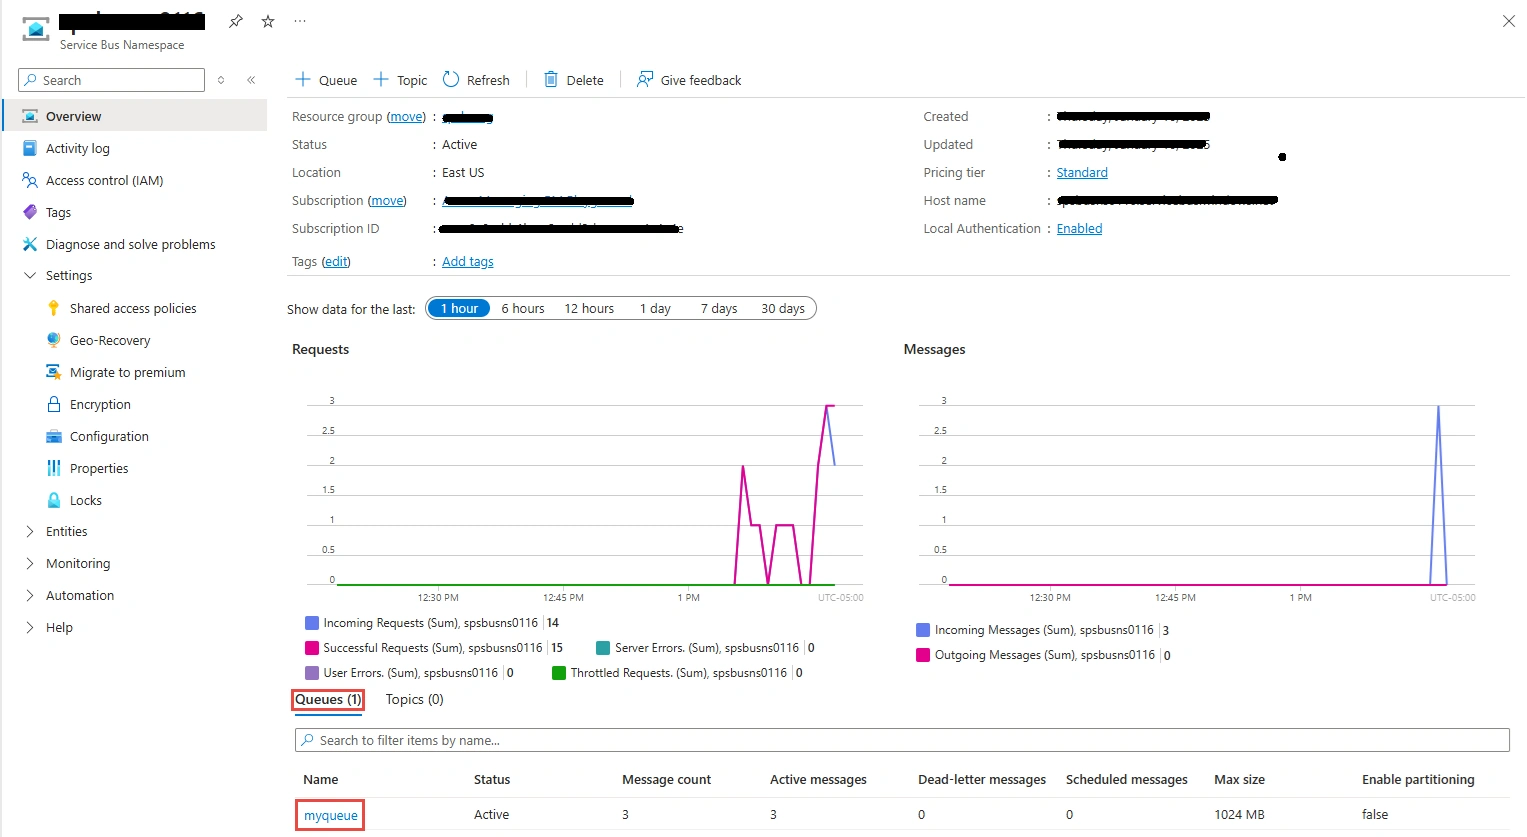Image resolution: width=1527 pixels, height=837 pixels.
Task: Select the 7 days time range
Action: (x=719, y=308)
